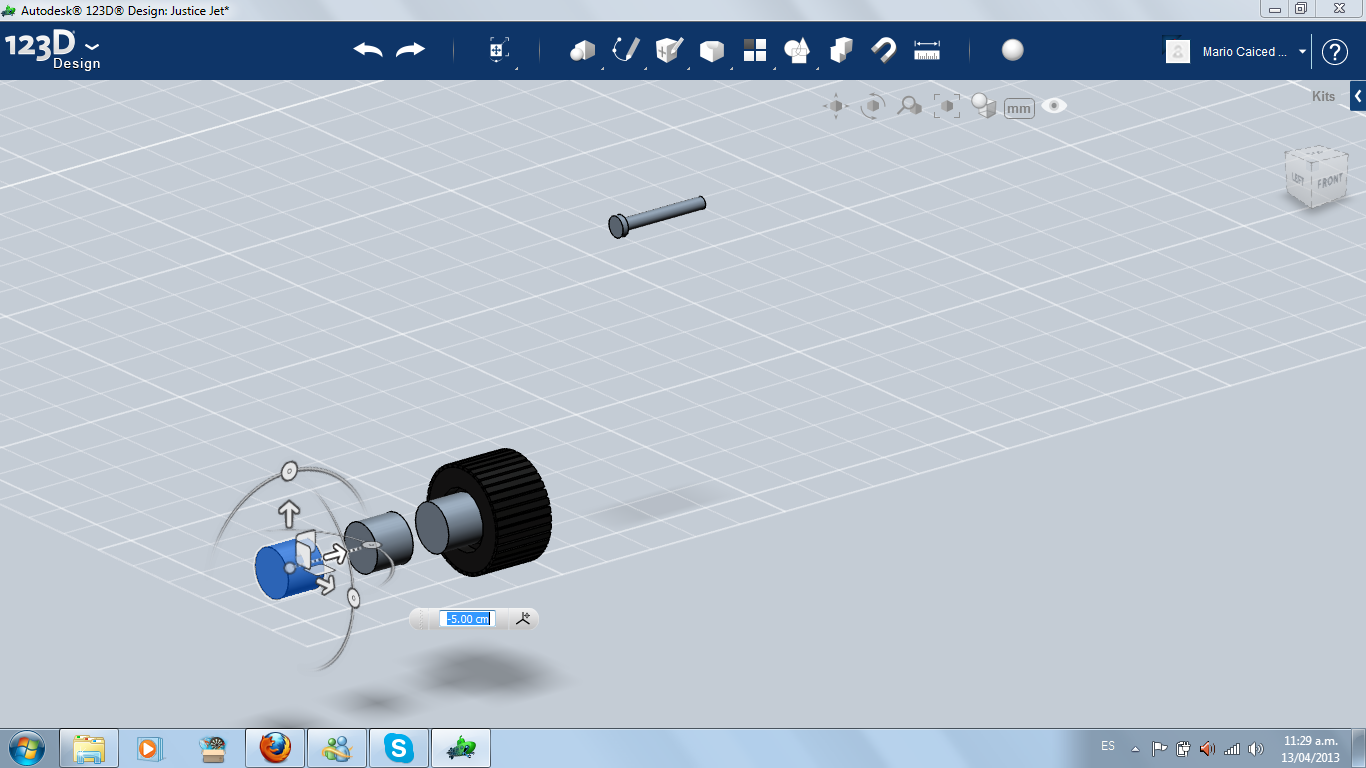Click the ES language indicator

click(1108, 746)
